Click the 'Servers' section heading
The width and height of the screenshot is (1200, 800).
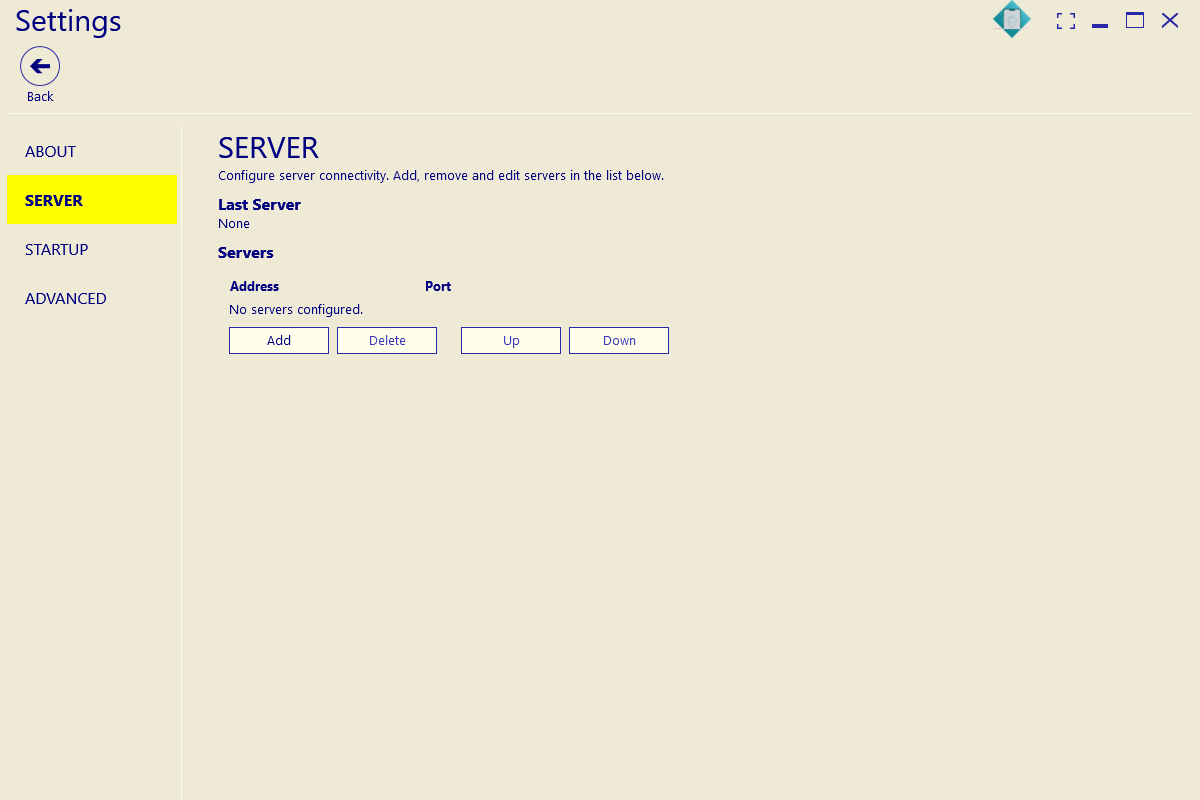[246, 252]
